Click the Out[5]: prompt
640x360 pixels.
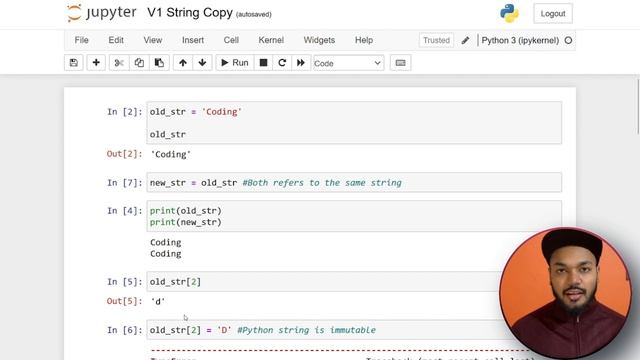point(124,301)
